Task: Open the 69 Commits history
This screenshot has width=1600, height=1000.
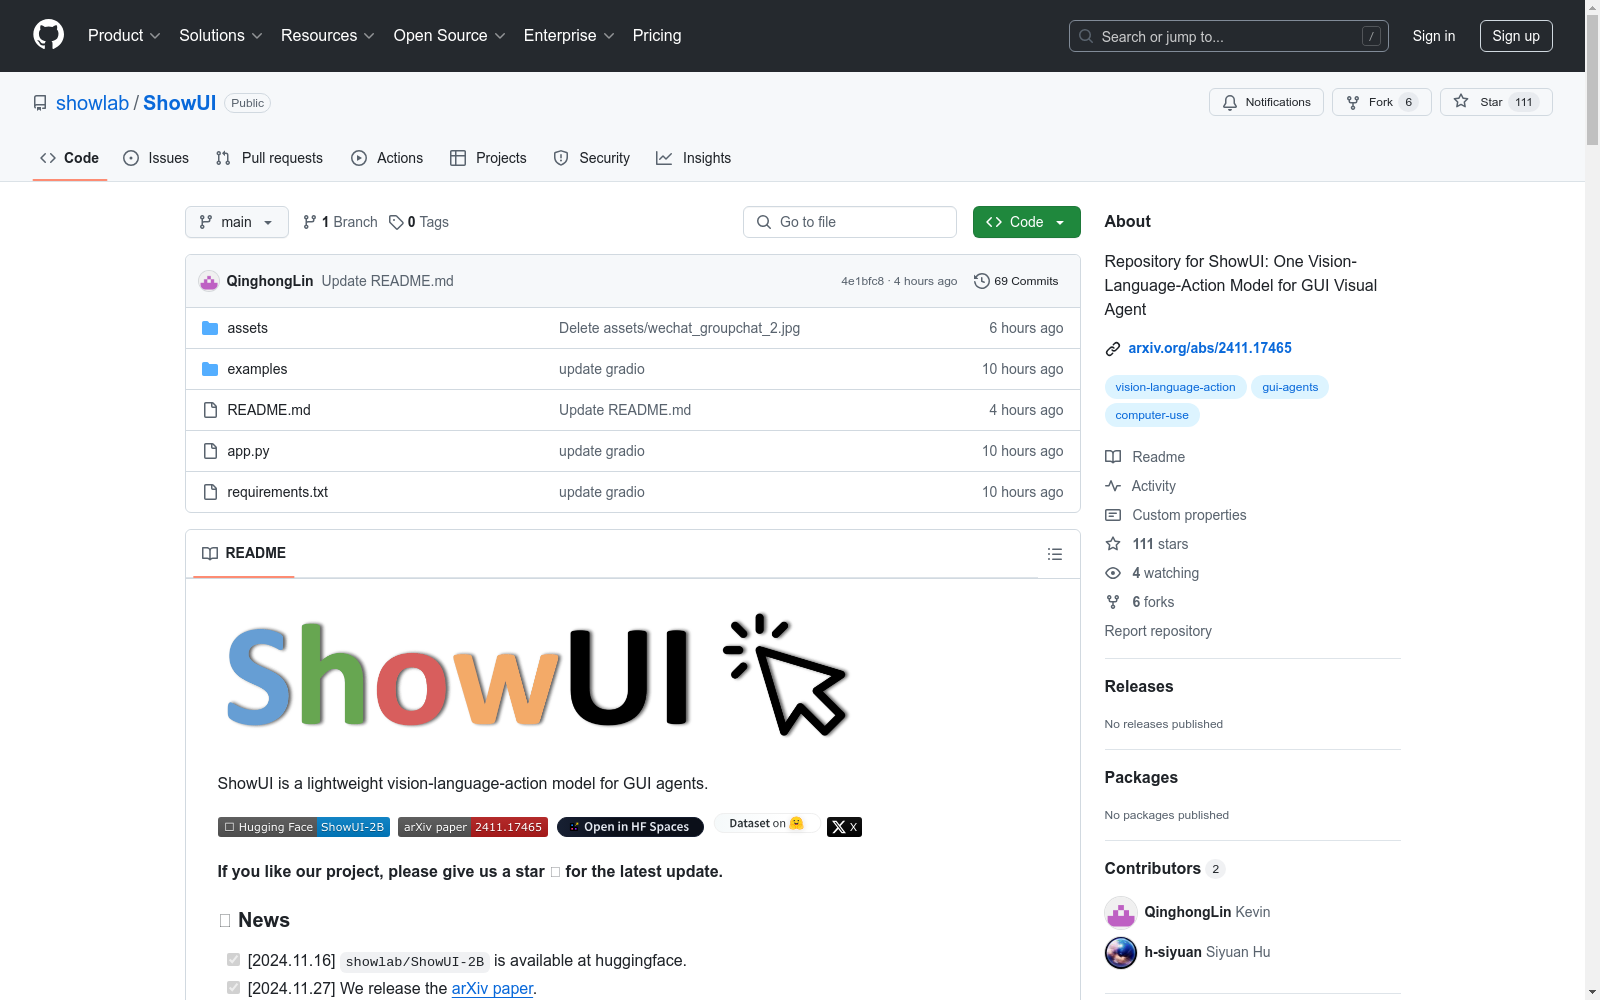Action: click(1016, 281)
